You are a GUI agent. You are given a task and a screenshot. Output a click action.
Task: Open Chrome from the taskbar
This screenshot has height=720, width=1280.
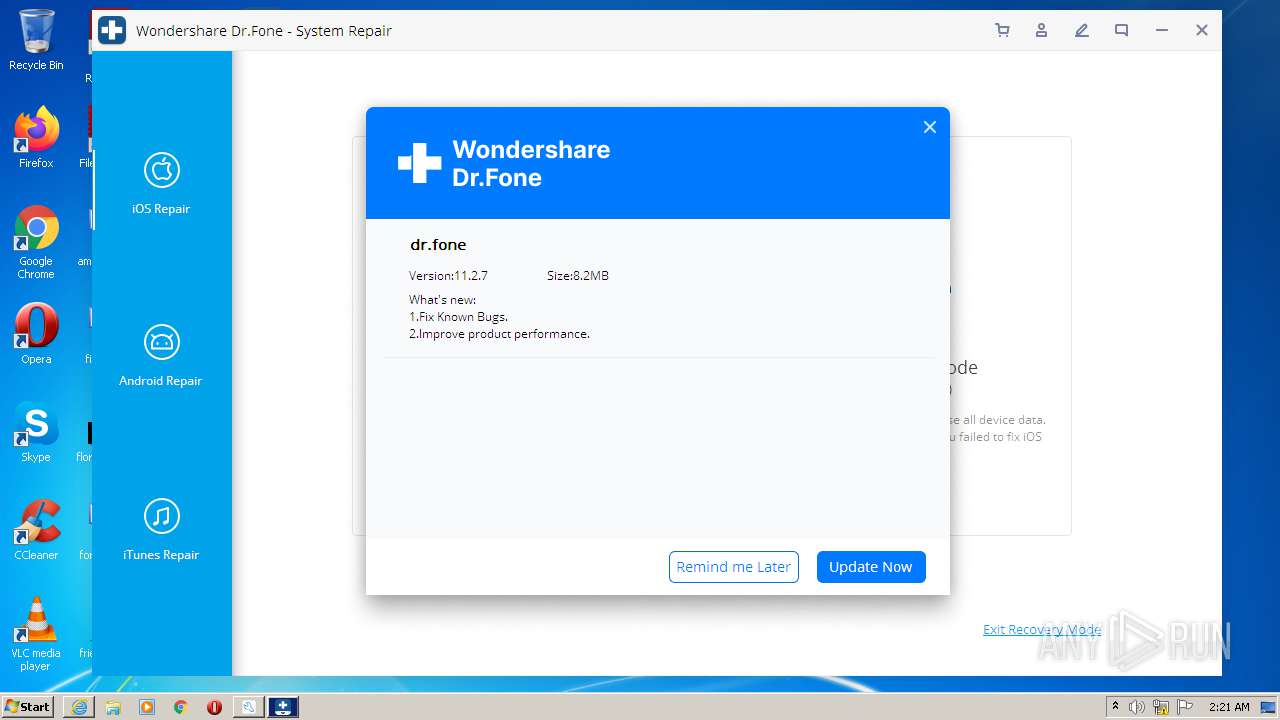tap(181, 707)
